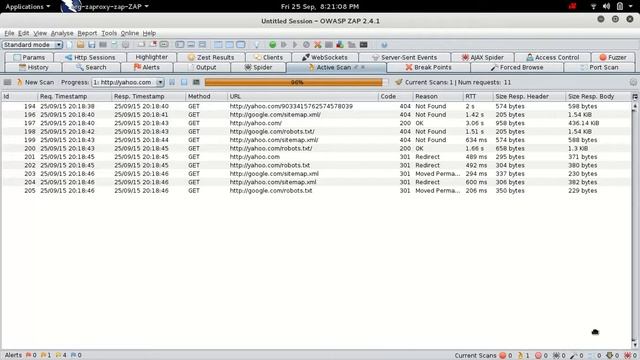Click the Persist Session save icon
Image resolution: width=640 pixels, height=360 pixels.
[91, 44]
